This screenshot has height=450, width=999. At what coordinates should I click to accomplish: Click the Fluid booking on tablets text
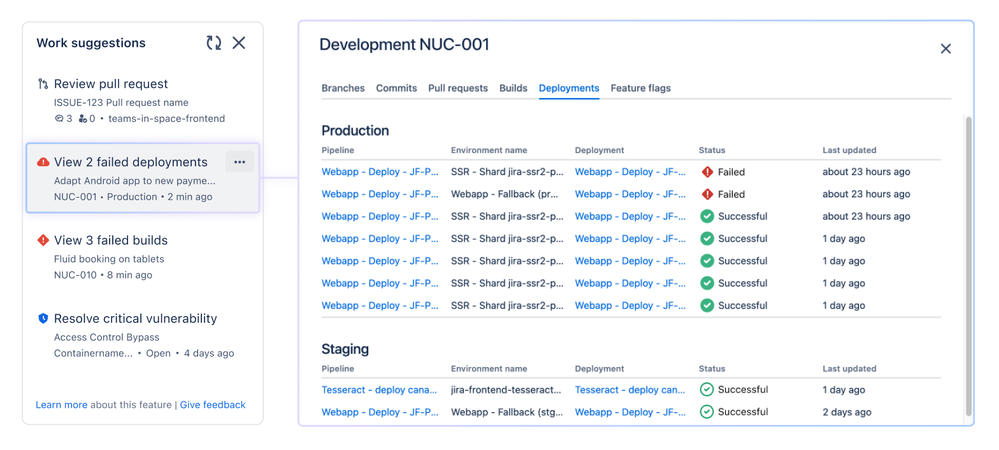coord(109,259)
